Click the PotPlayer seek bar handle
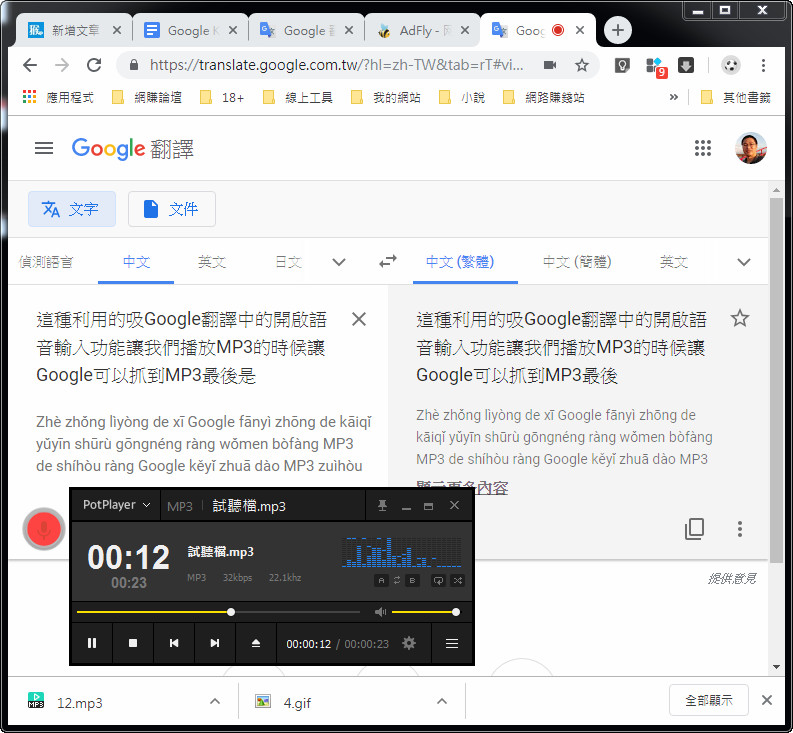This screenshot has height=733, width=793. tap(231, 612)
